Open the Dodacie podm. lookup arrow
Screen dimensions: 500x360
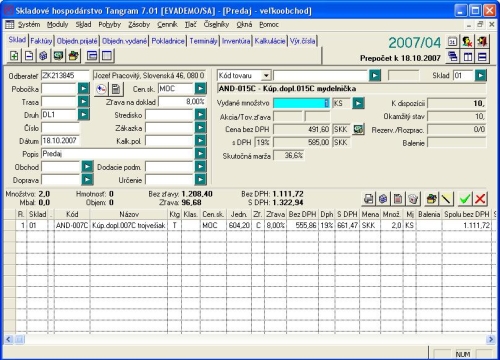[x=200, y=166]
